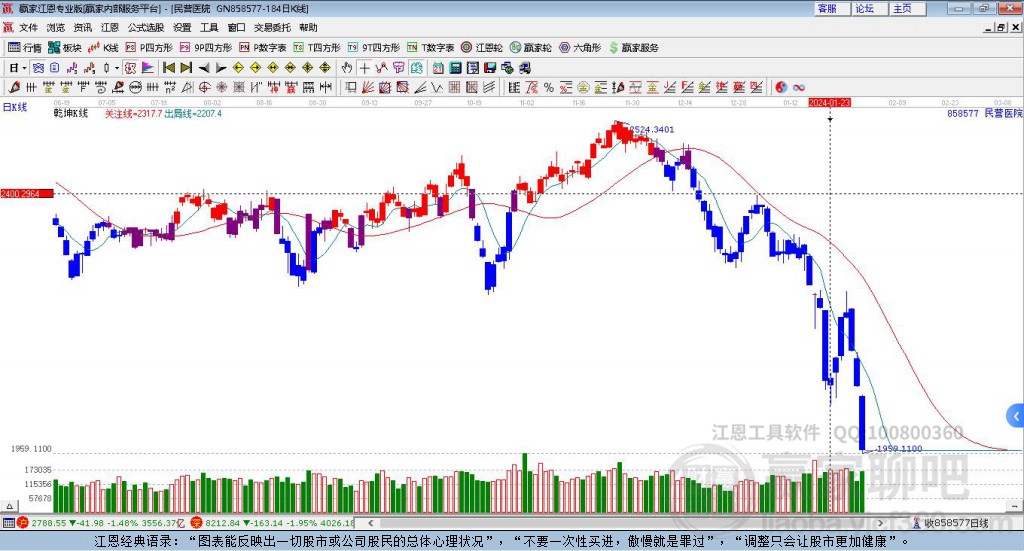Jump to first bar with green skip-start arrow
Image resolution: width=1024 pixels, height=551 pixels.
tap(168, 68)
